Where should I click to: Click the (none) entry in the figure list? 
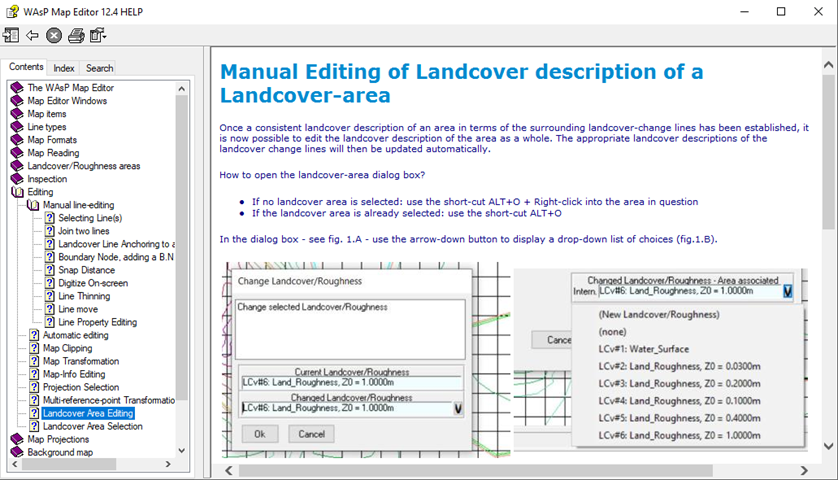click(x=612, y=332)
